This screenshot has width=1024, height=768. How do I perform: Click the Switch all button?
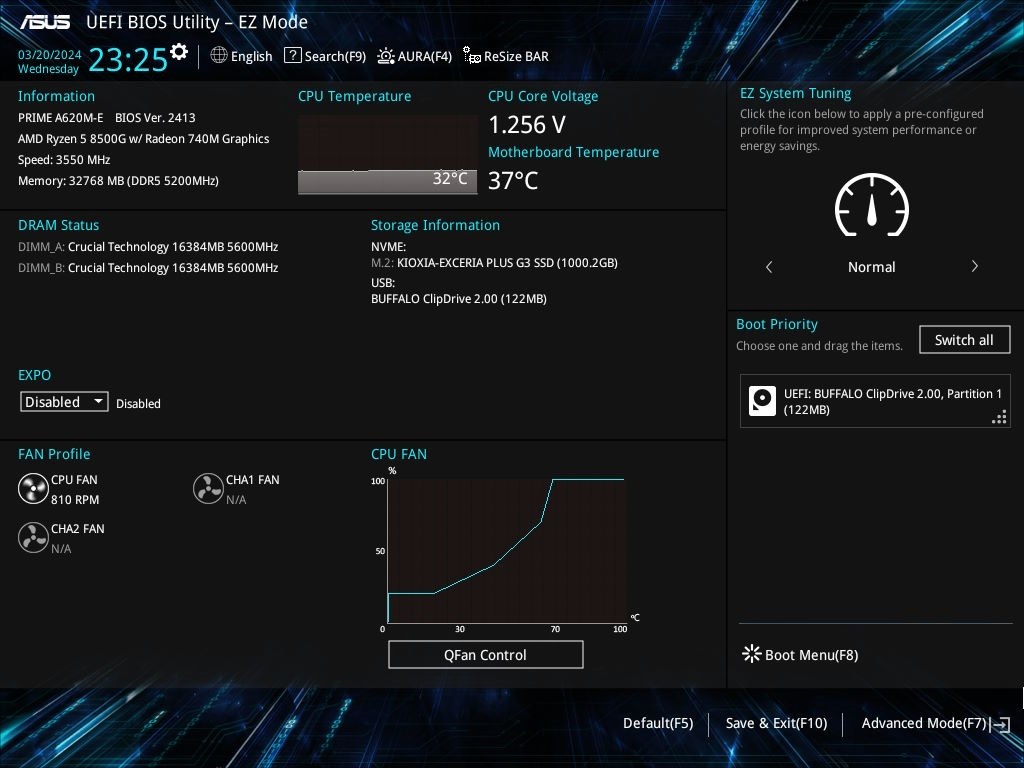click(965, 340)
